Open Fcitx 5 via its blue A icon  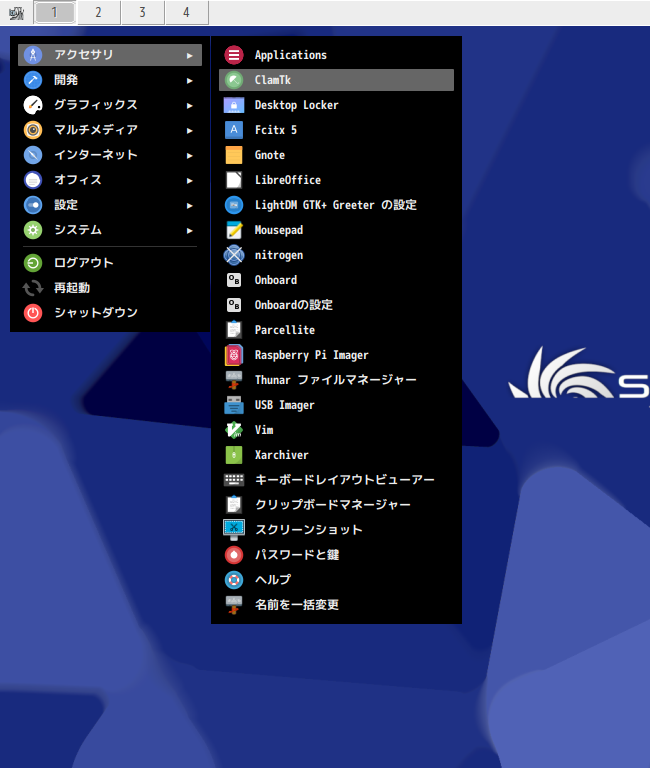234,130
